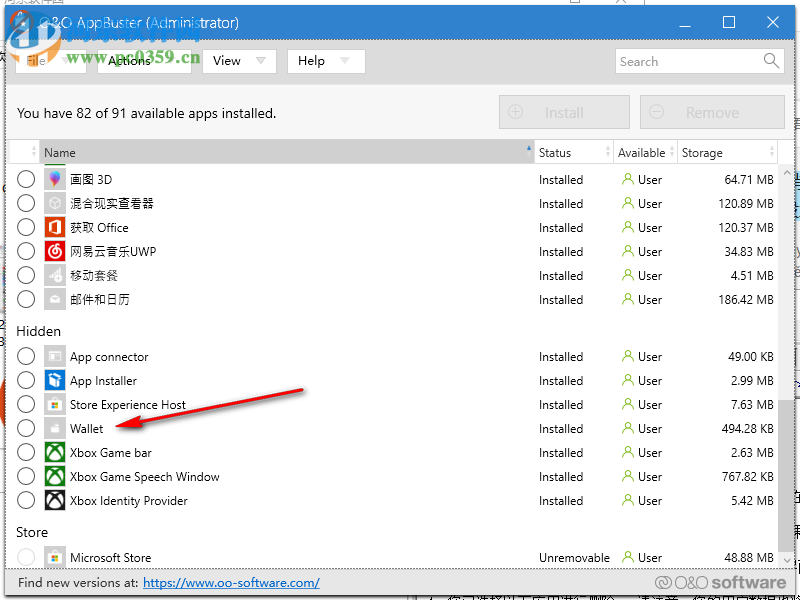The height and width of the screenshot is (600, 800).
Task: Click the 获取 Office app icon
Action: (54, 227)
